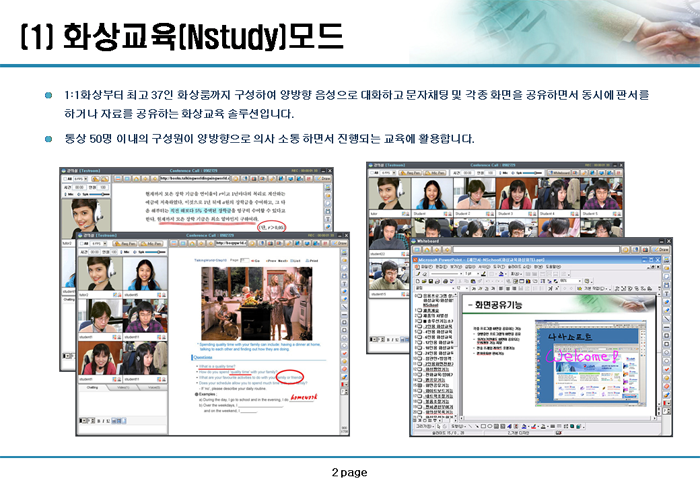
Task: Switch to the Chatting tab in family-photo lesson window
Action: point(92,388)
